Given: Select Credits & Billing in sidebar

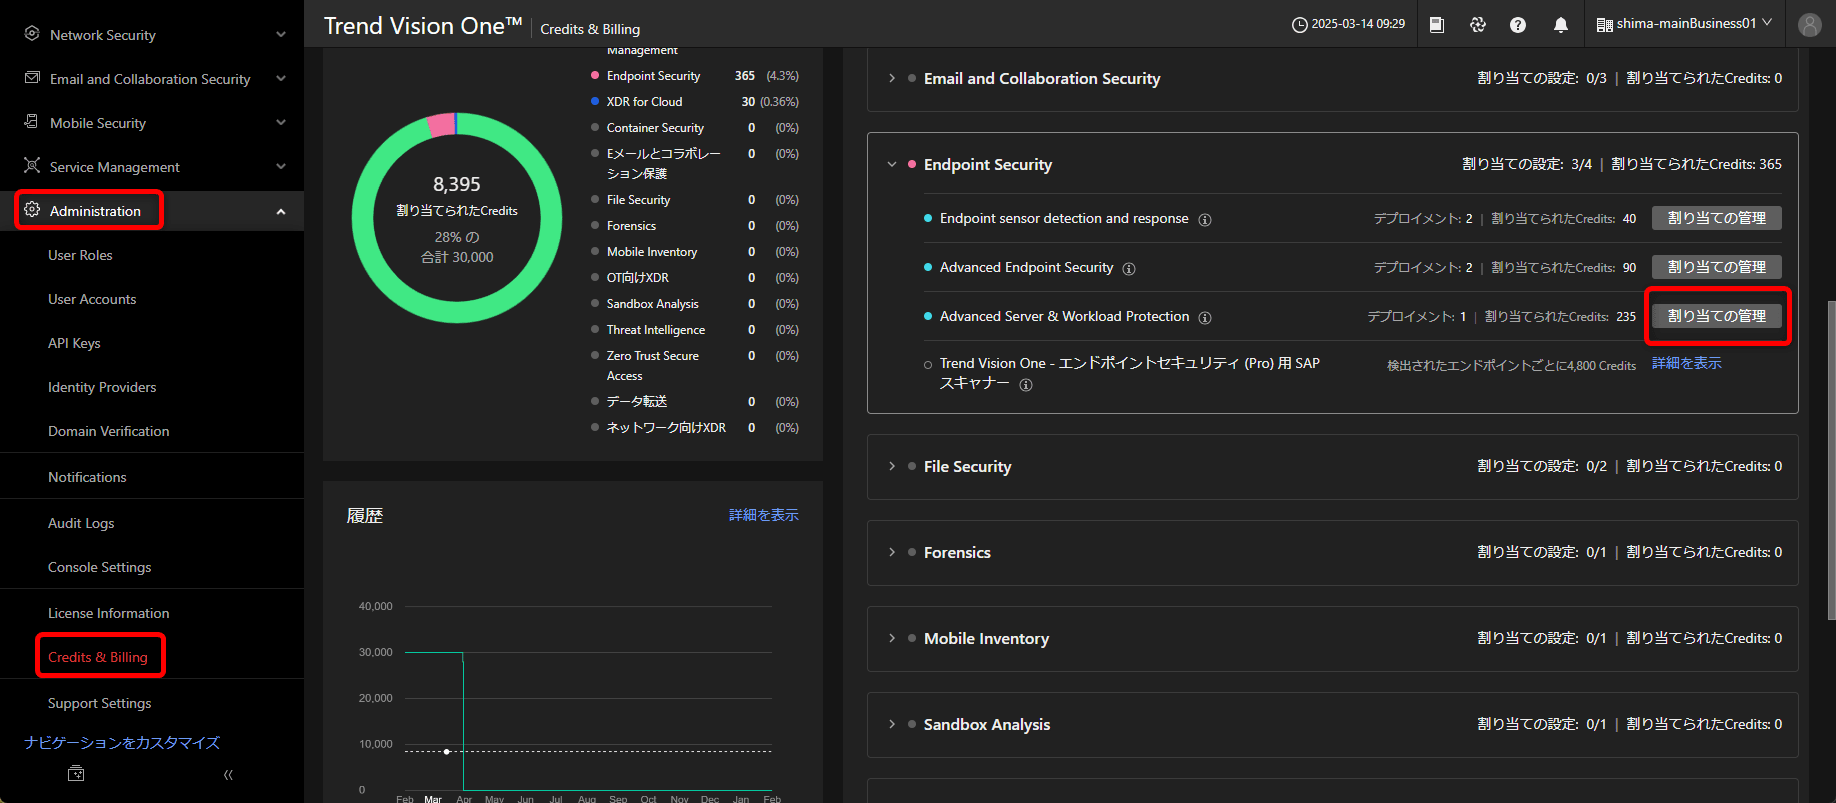Looking at the screenshot, I should (98, 657).
